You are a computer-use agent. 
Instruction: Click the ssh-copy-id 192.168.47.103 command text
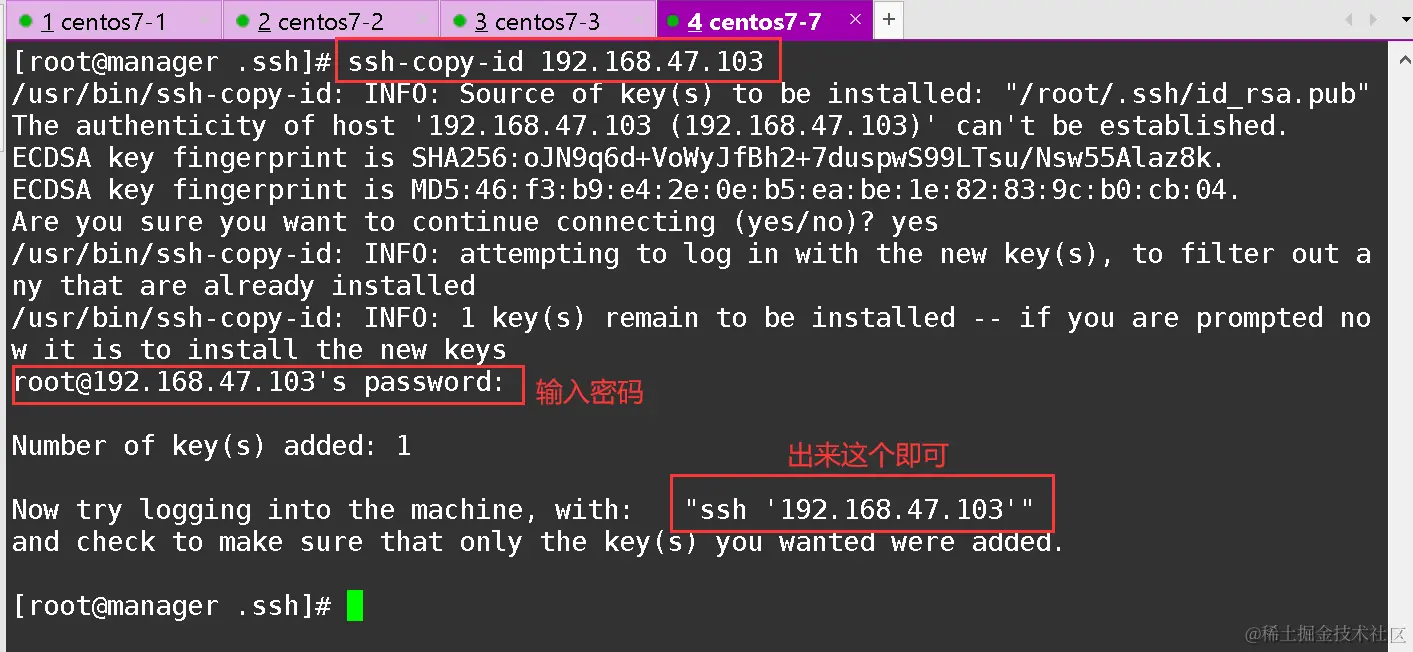[x=556, y=62]
